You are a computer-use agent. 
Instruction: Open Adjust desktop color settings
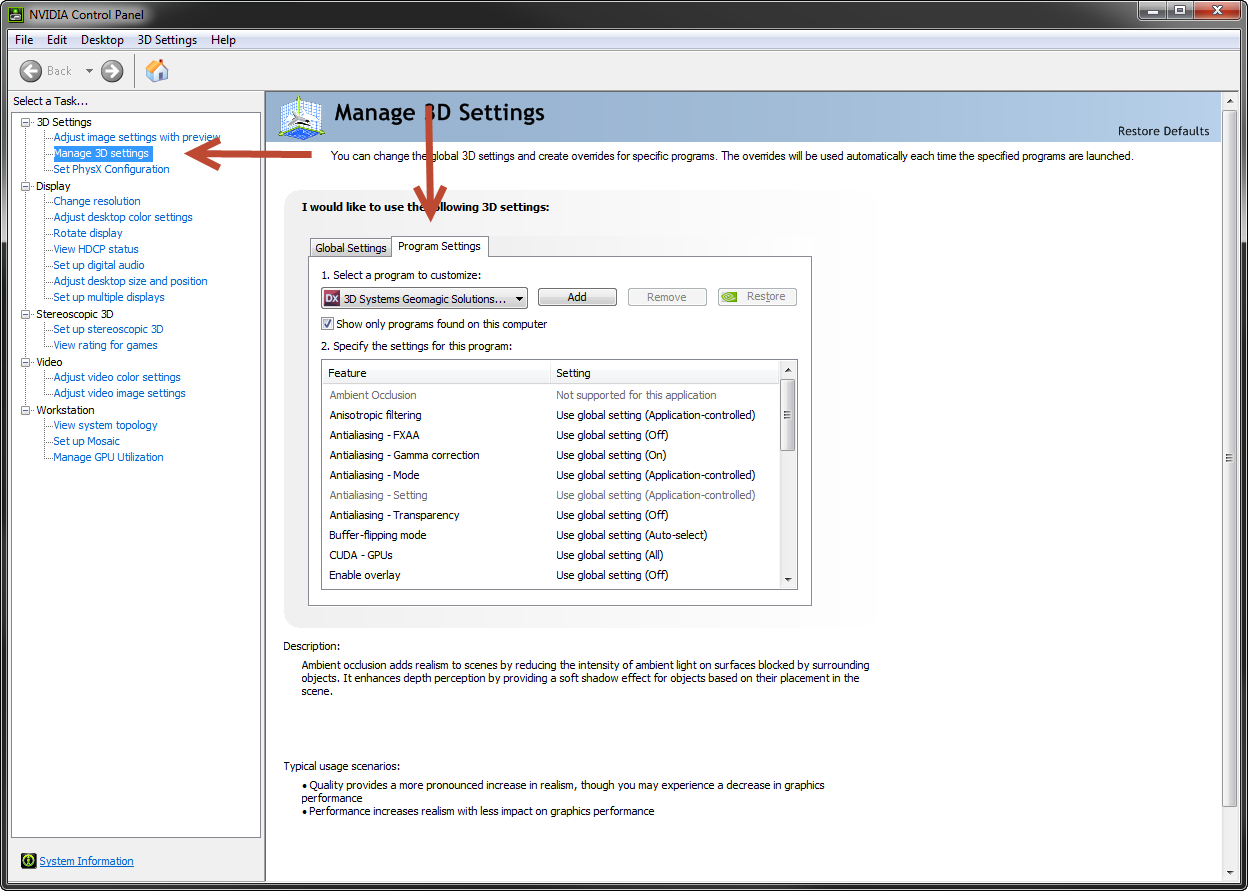coord(123,217)
